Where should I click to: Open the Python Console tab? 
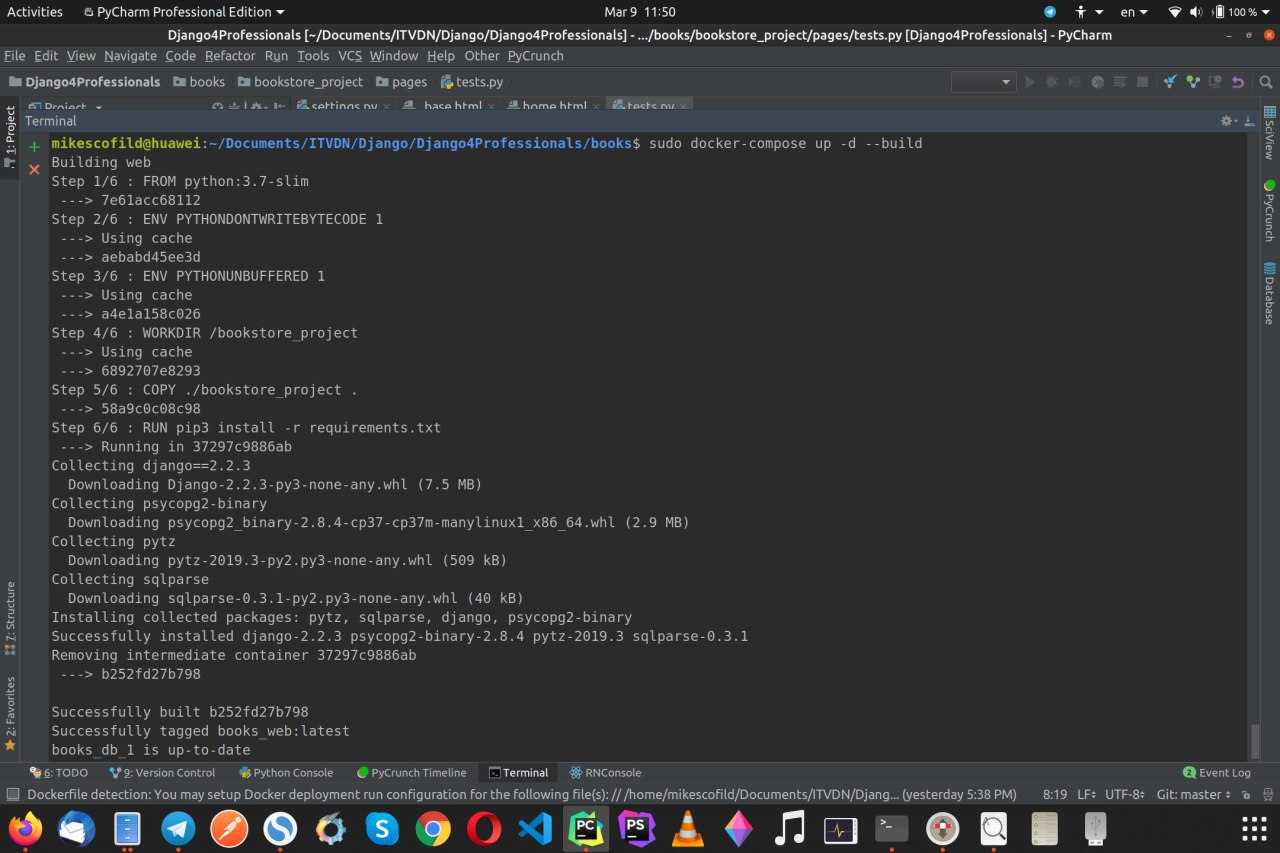[286, 772]
